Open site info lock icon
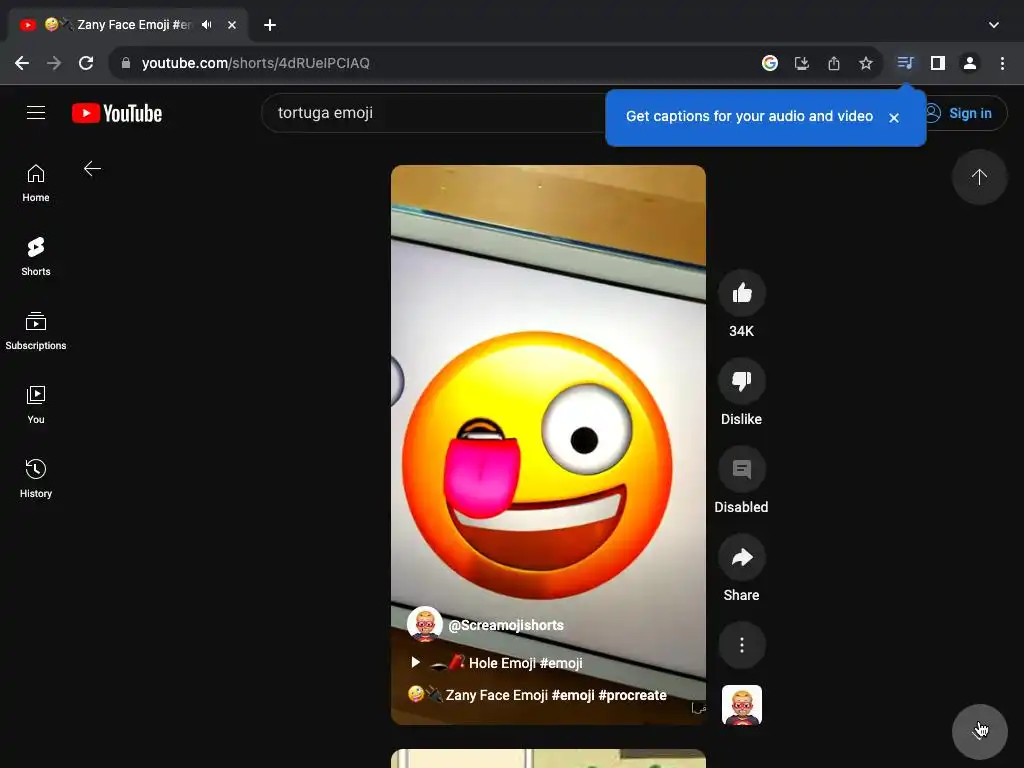This screenshot has width=1024, height=768. pyautogui.click(x=126, y=63)
